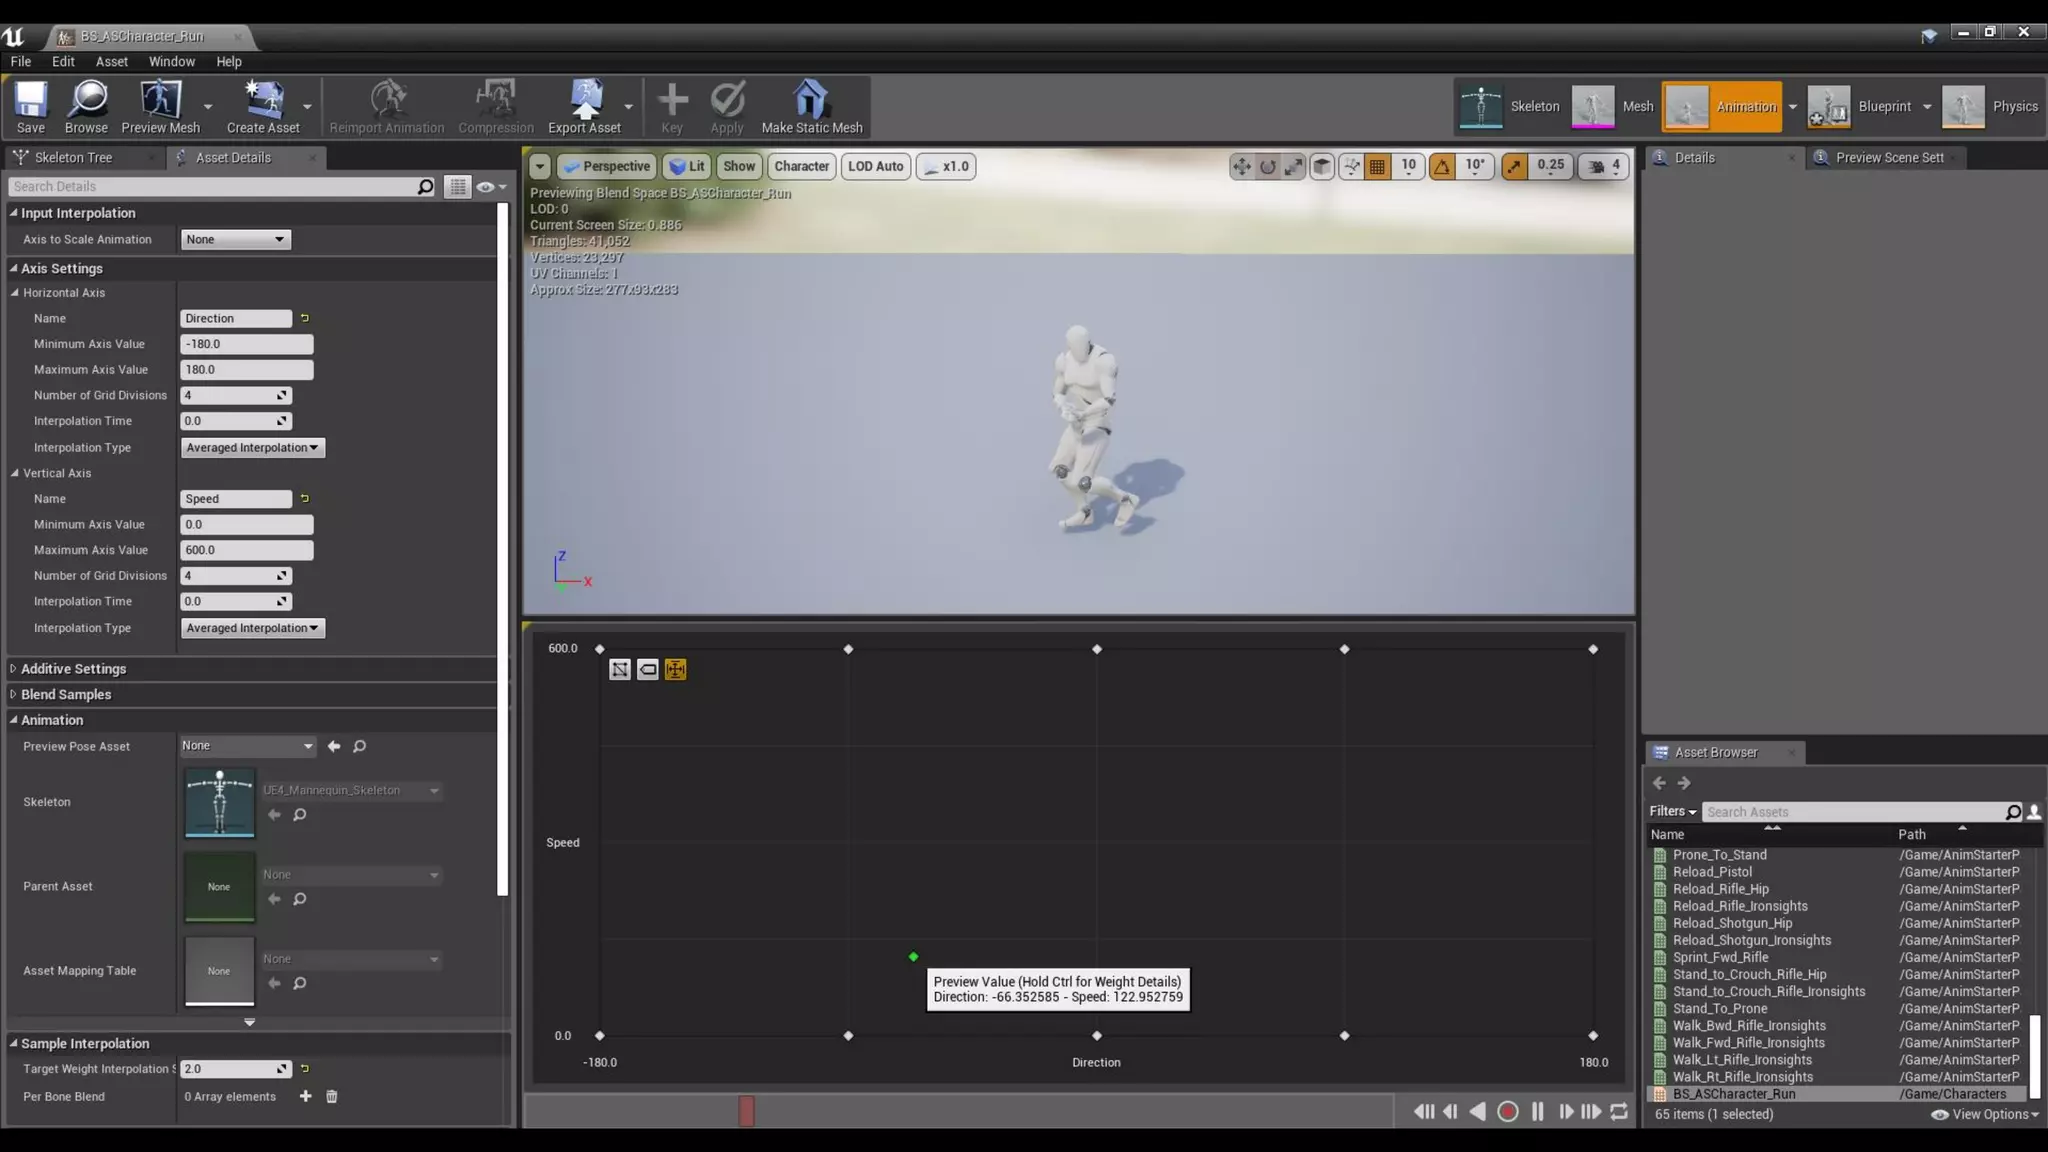
Task: Click the first blend grid tool icon
Action: pos(620,669)
